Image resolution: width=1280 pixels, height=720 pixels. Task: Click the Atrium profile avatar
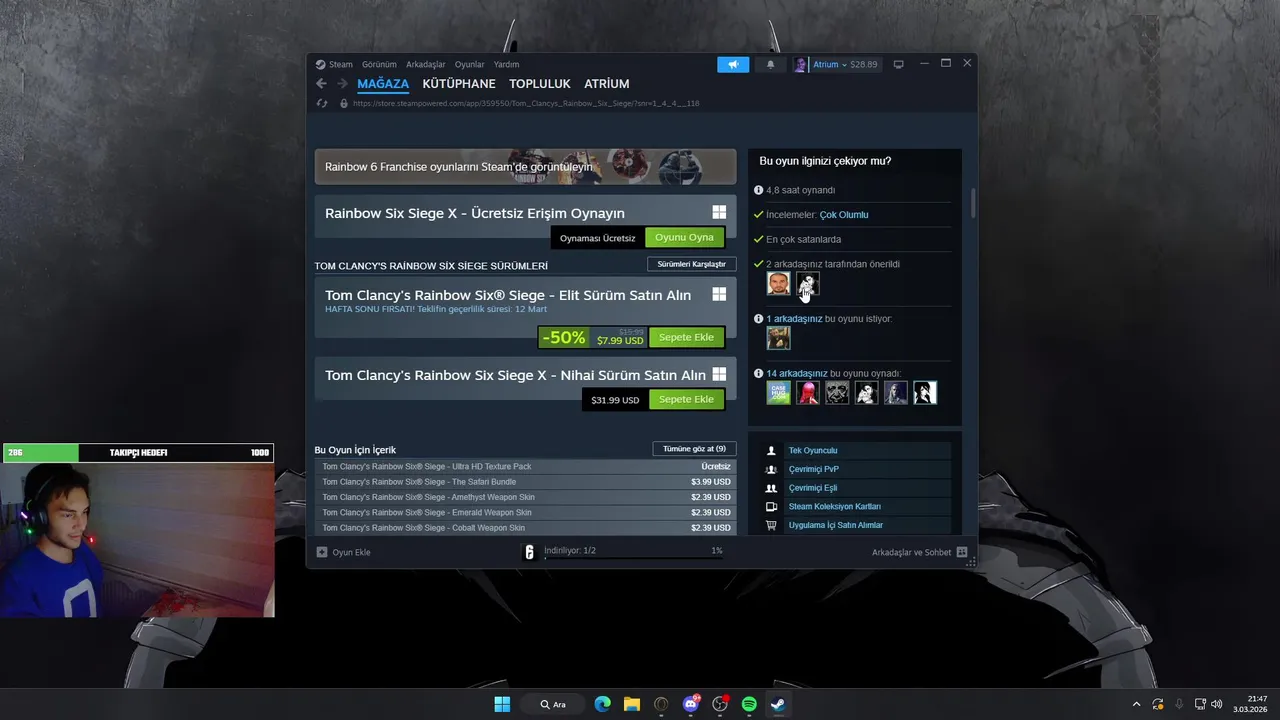point(801,64)
